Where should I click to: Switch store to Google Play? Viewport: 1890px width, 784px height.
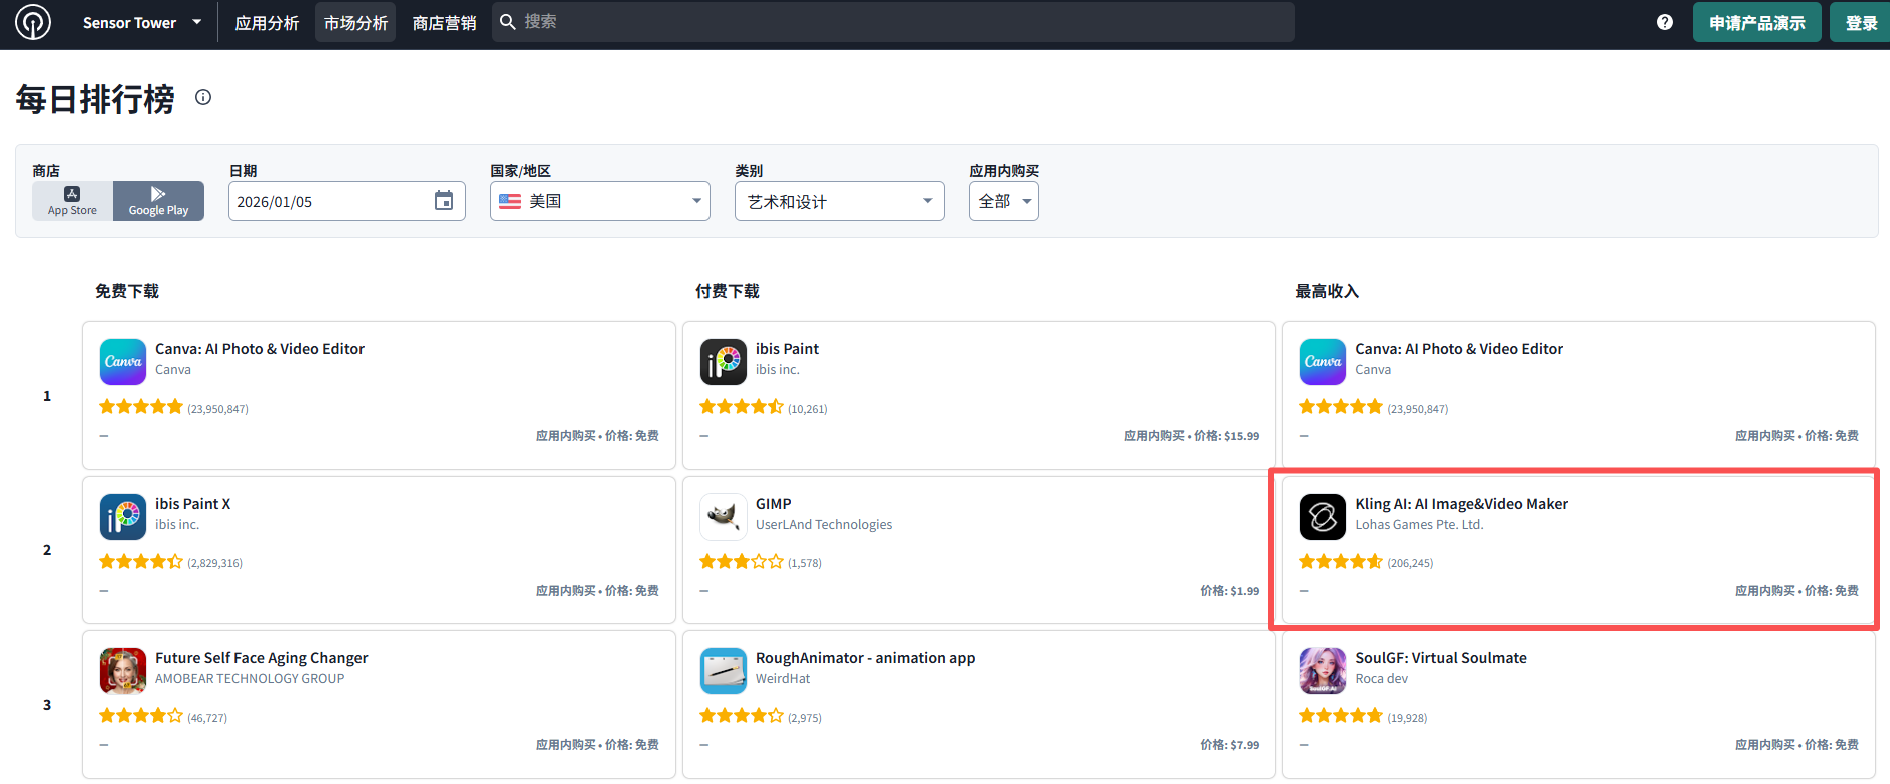click(x=158, y=201)
